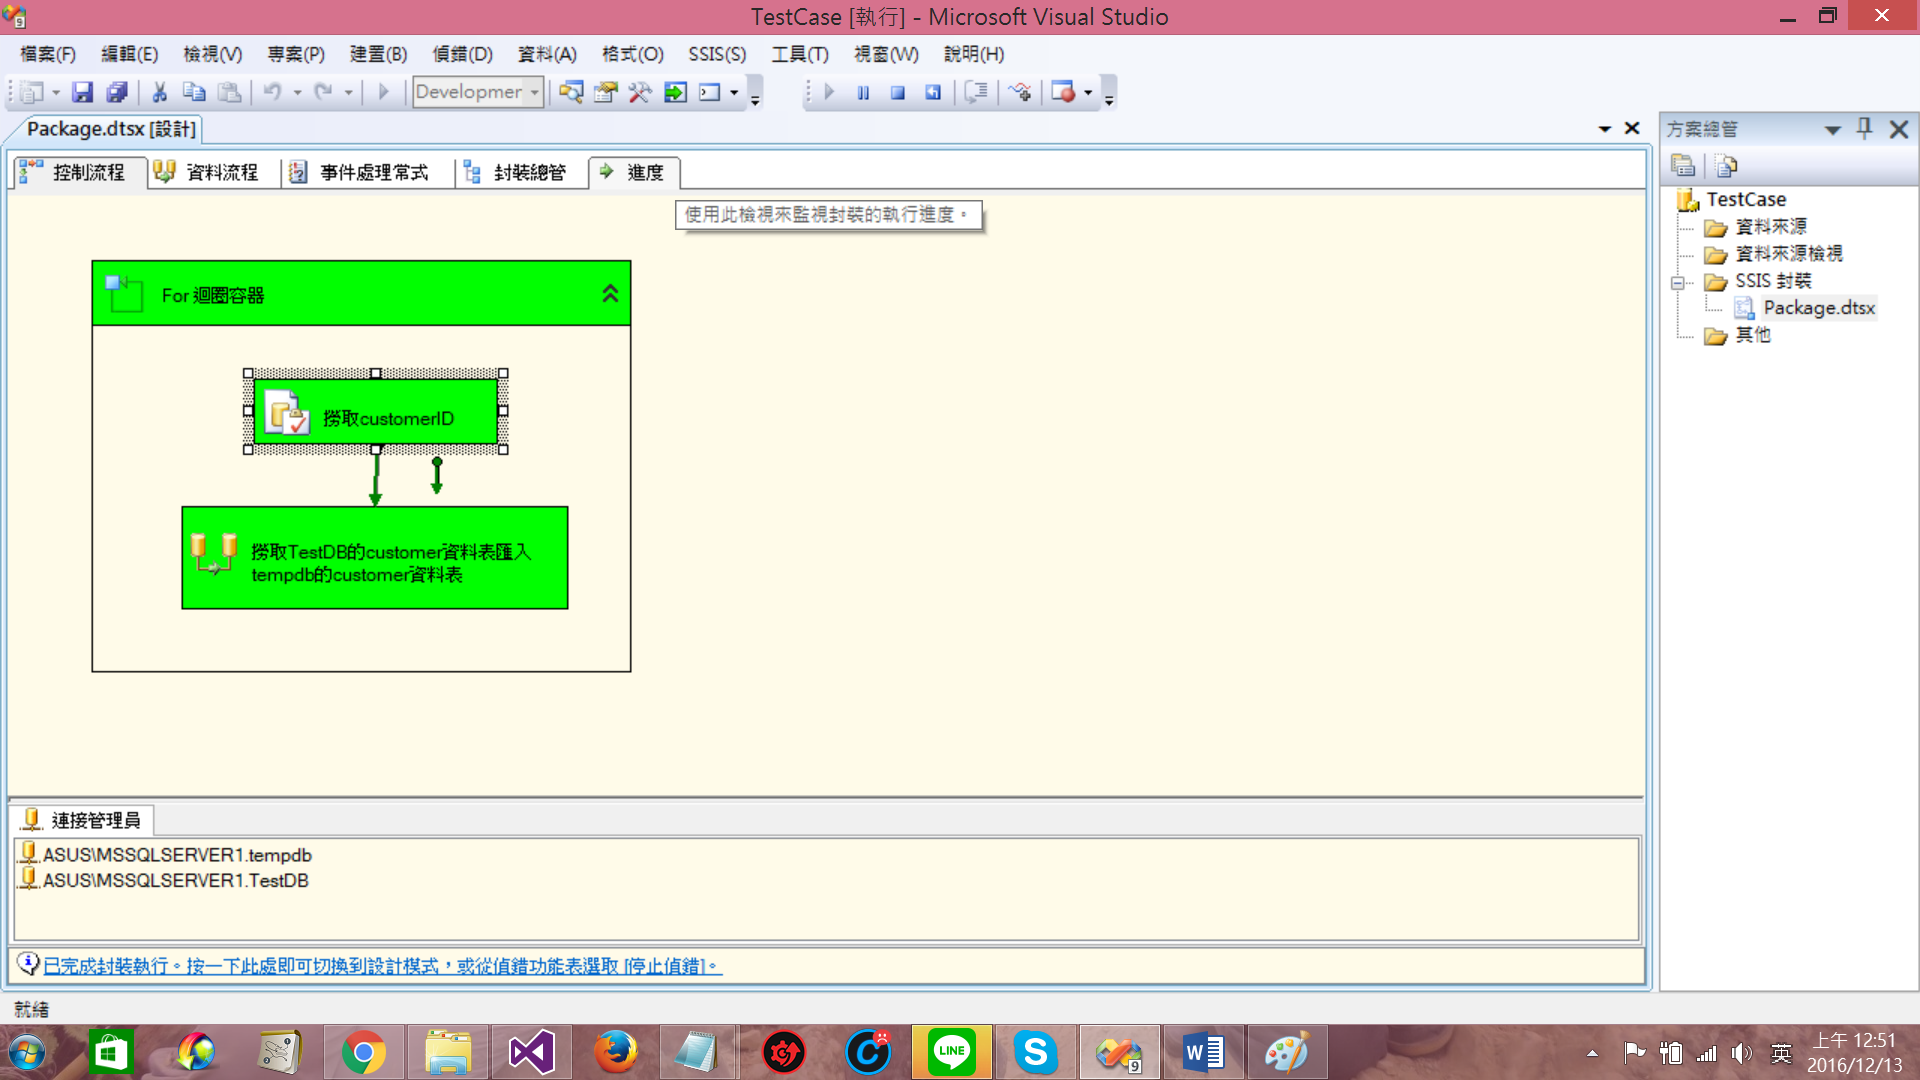Click the Paste toolbar icon
Screen dimensions: 1920x1080
[230, 92]
